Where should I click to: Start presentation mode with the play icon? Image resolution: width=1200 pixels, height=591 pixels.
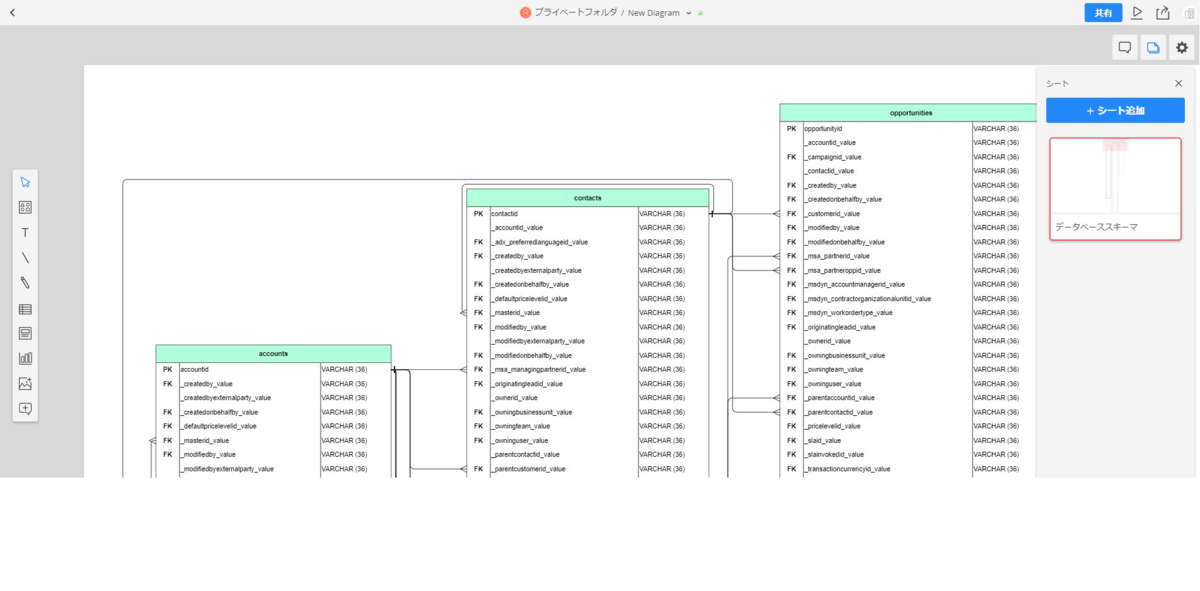pyautogui.click(x=1137, y=13)
